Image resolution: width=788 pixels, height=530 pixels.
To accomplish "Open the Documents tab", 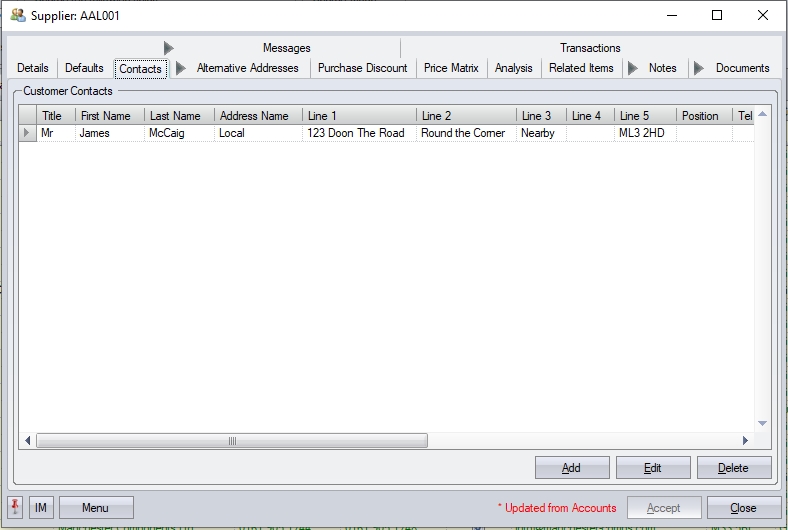I will coord(743,68).
